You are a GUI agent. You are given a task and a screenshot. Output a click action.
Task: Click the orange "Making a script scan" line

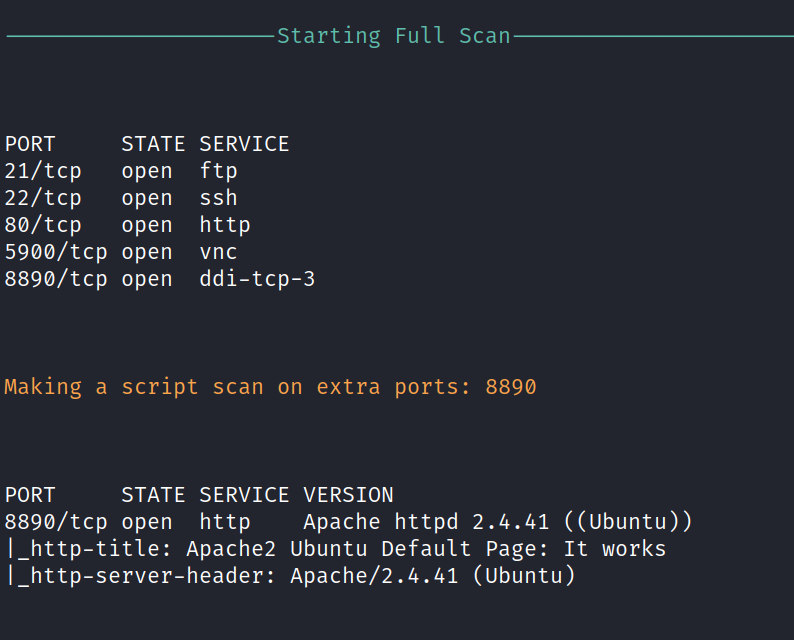coord(270,387)
